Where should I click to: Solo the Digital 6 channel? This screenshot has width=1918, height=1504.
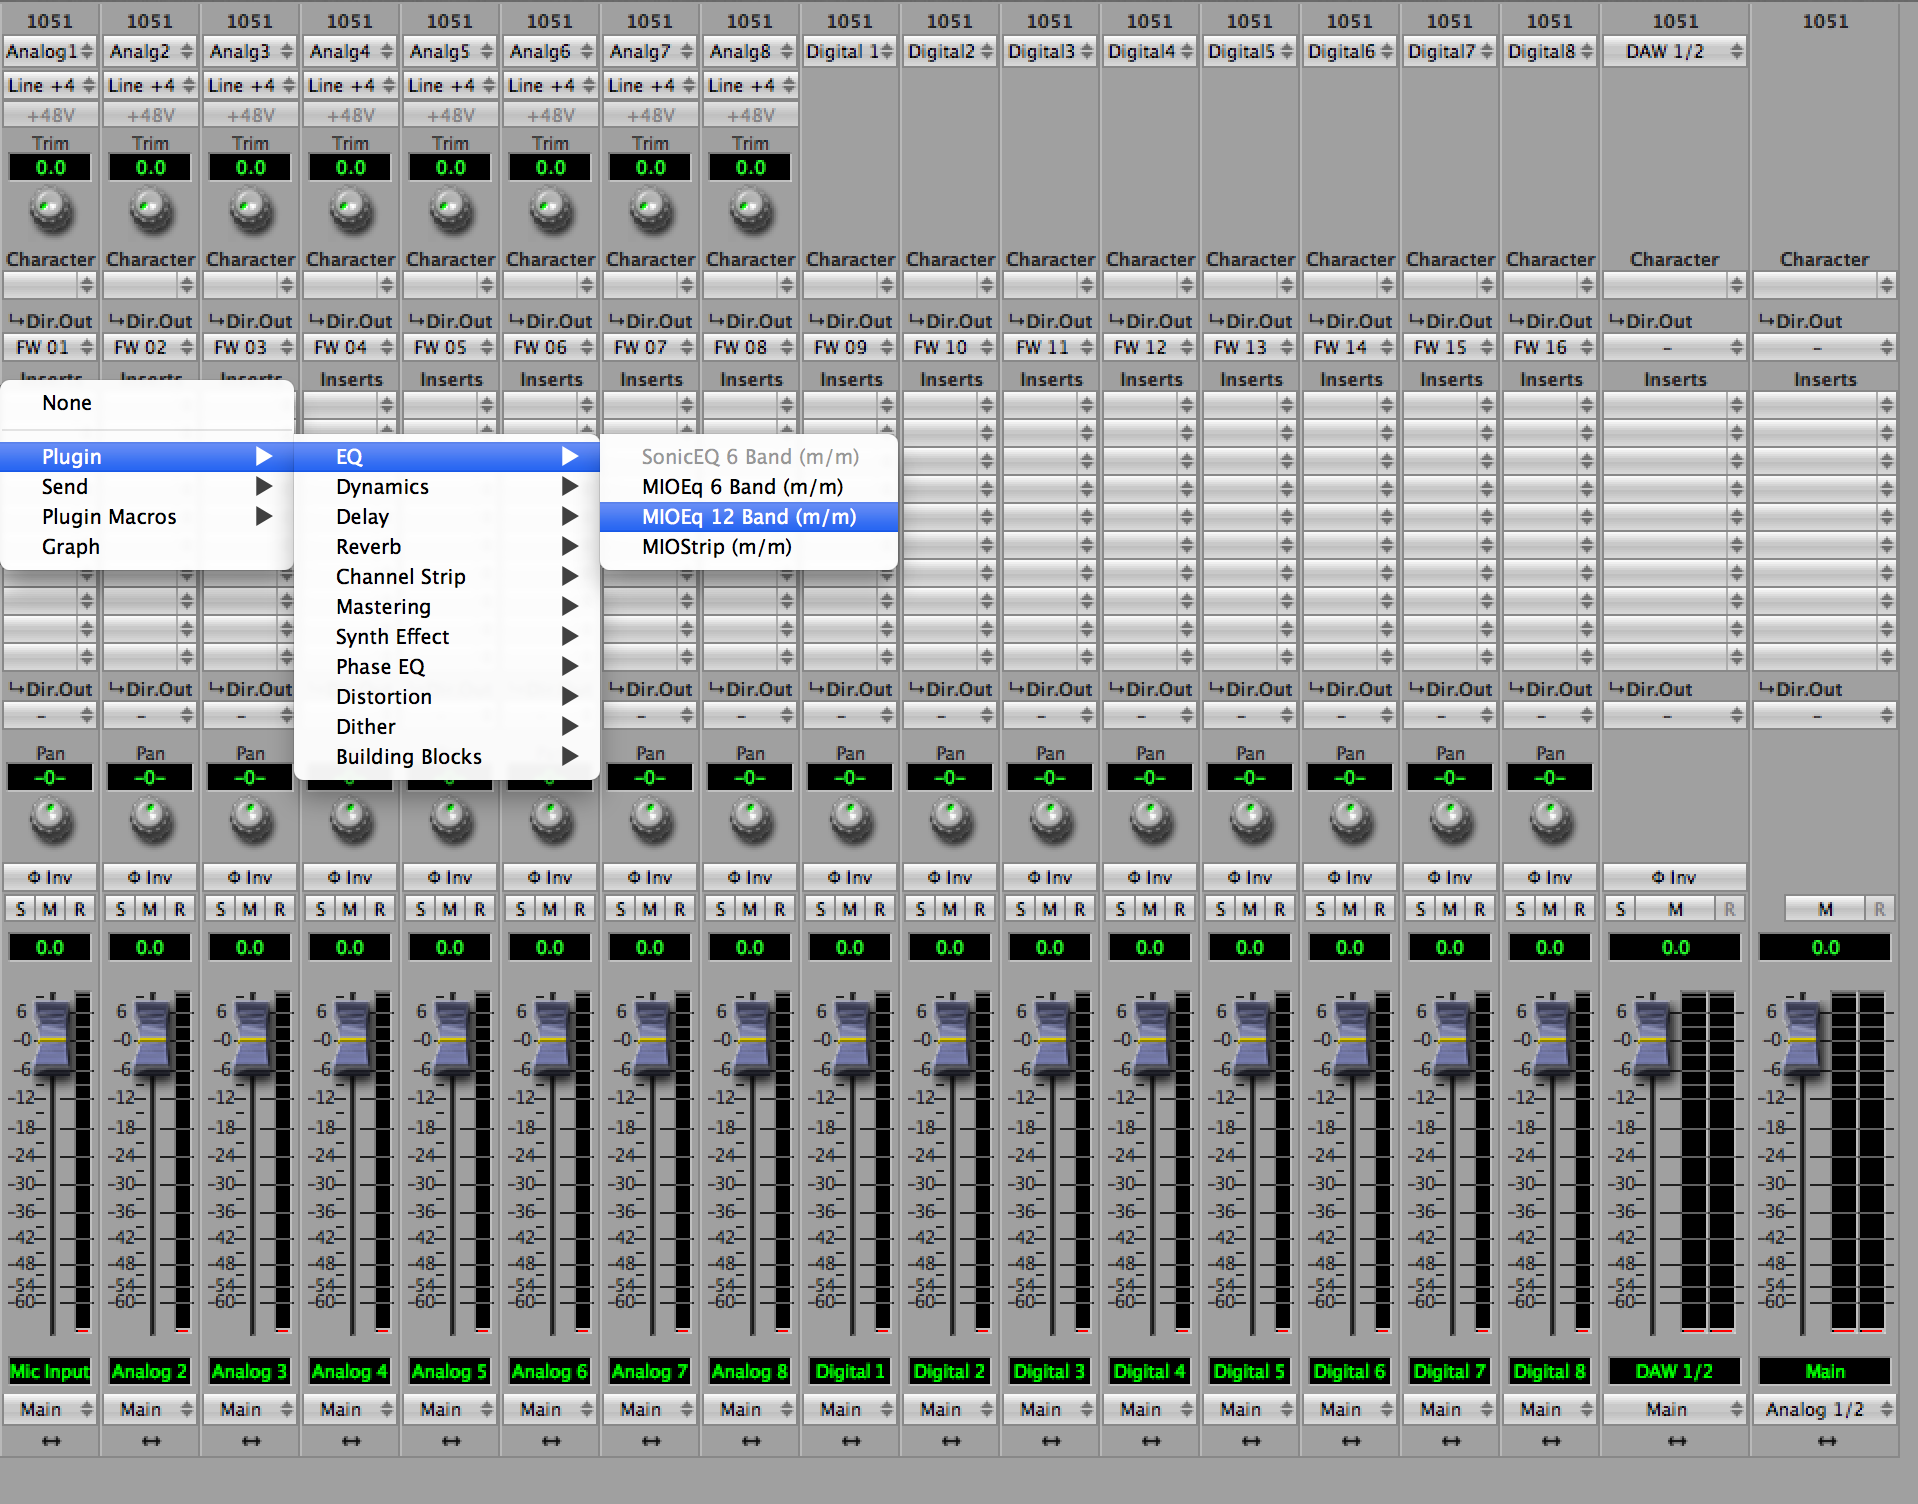1320,909
